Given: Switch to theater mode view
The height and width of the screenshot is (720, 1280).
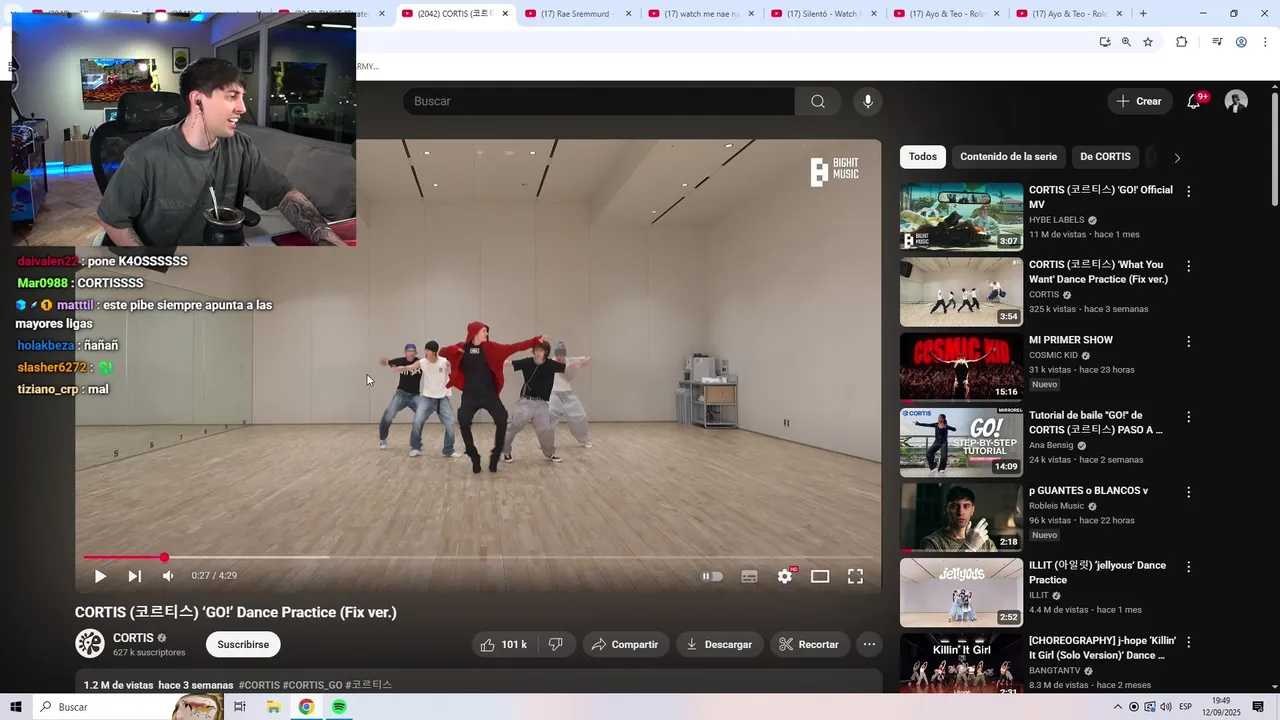Looking at the screenshot, I should coord(820,576).
